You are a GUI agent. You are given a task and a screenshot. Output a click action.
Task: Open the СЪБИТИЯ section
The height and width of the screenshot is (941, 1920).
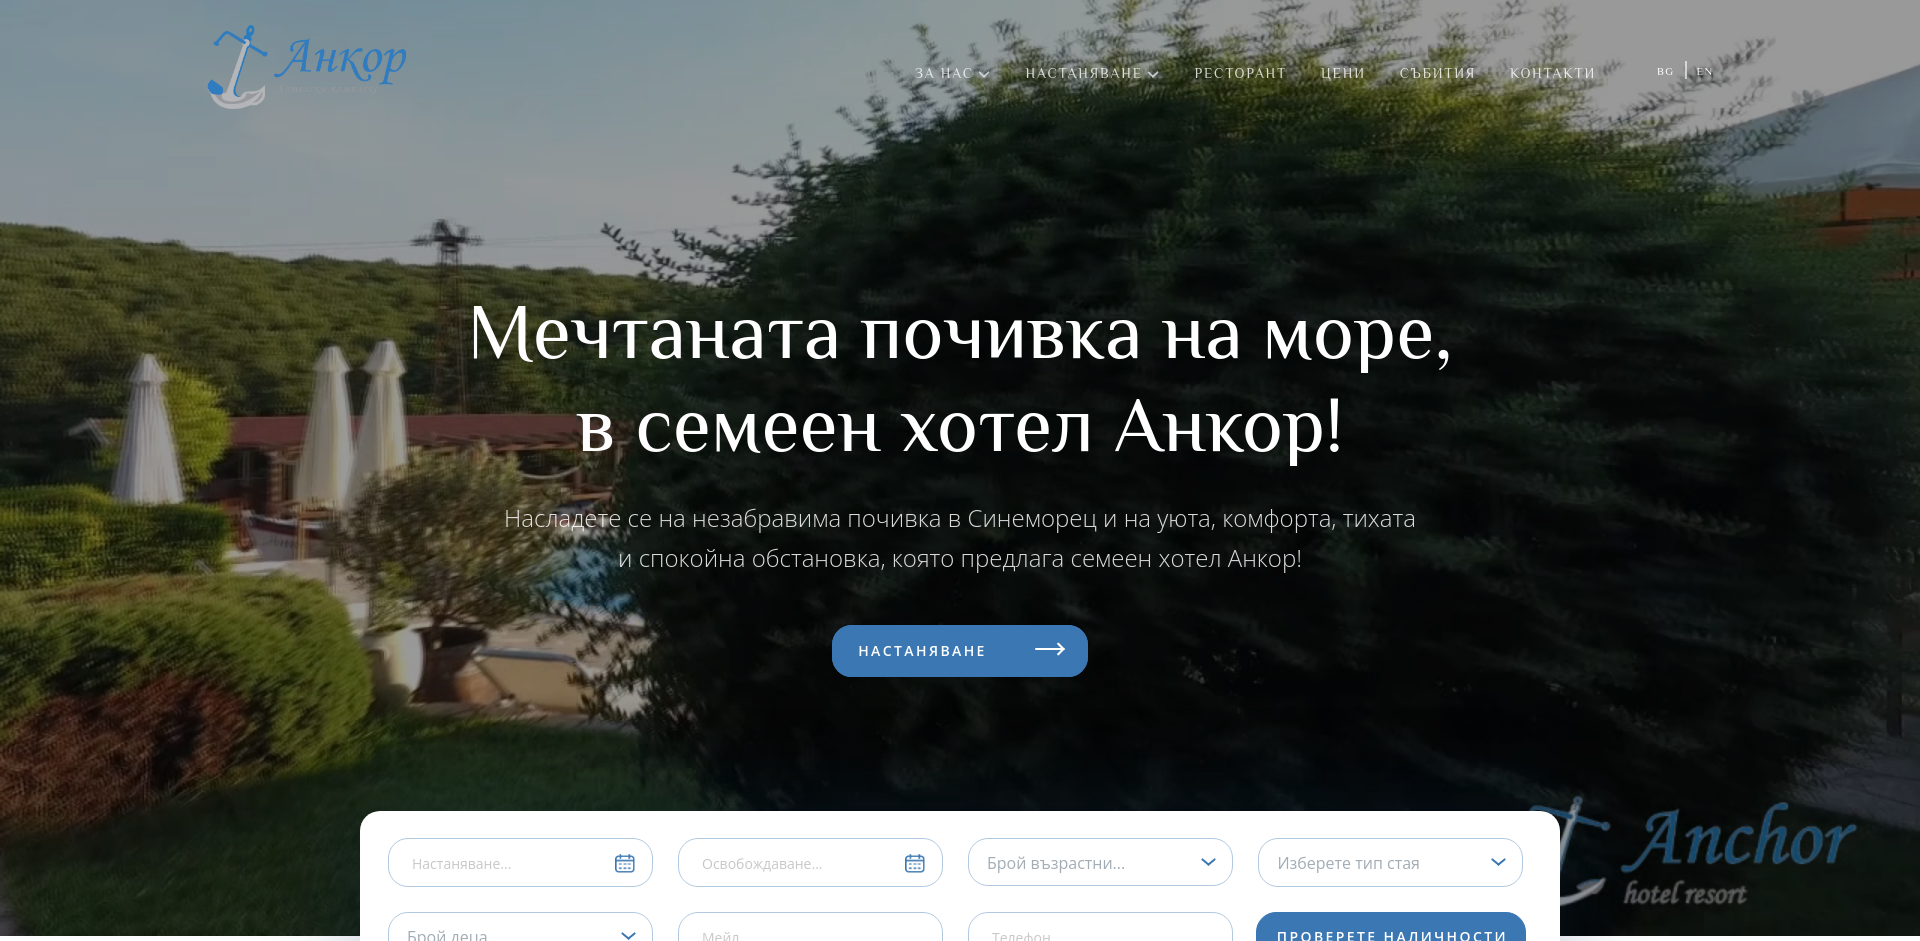1437,72
